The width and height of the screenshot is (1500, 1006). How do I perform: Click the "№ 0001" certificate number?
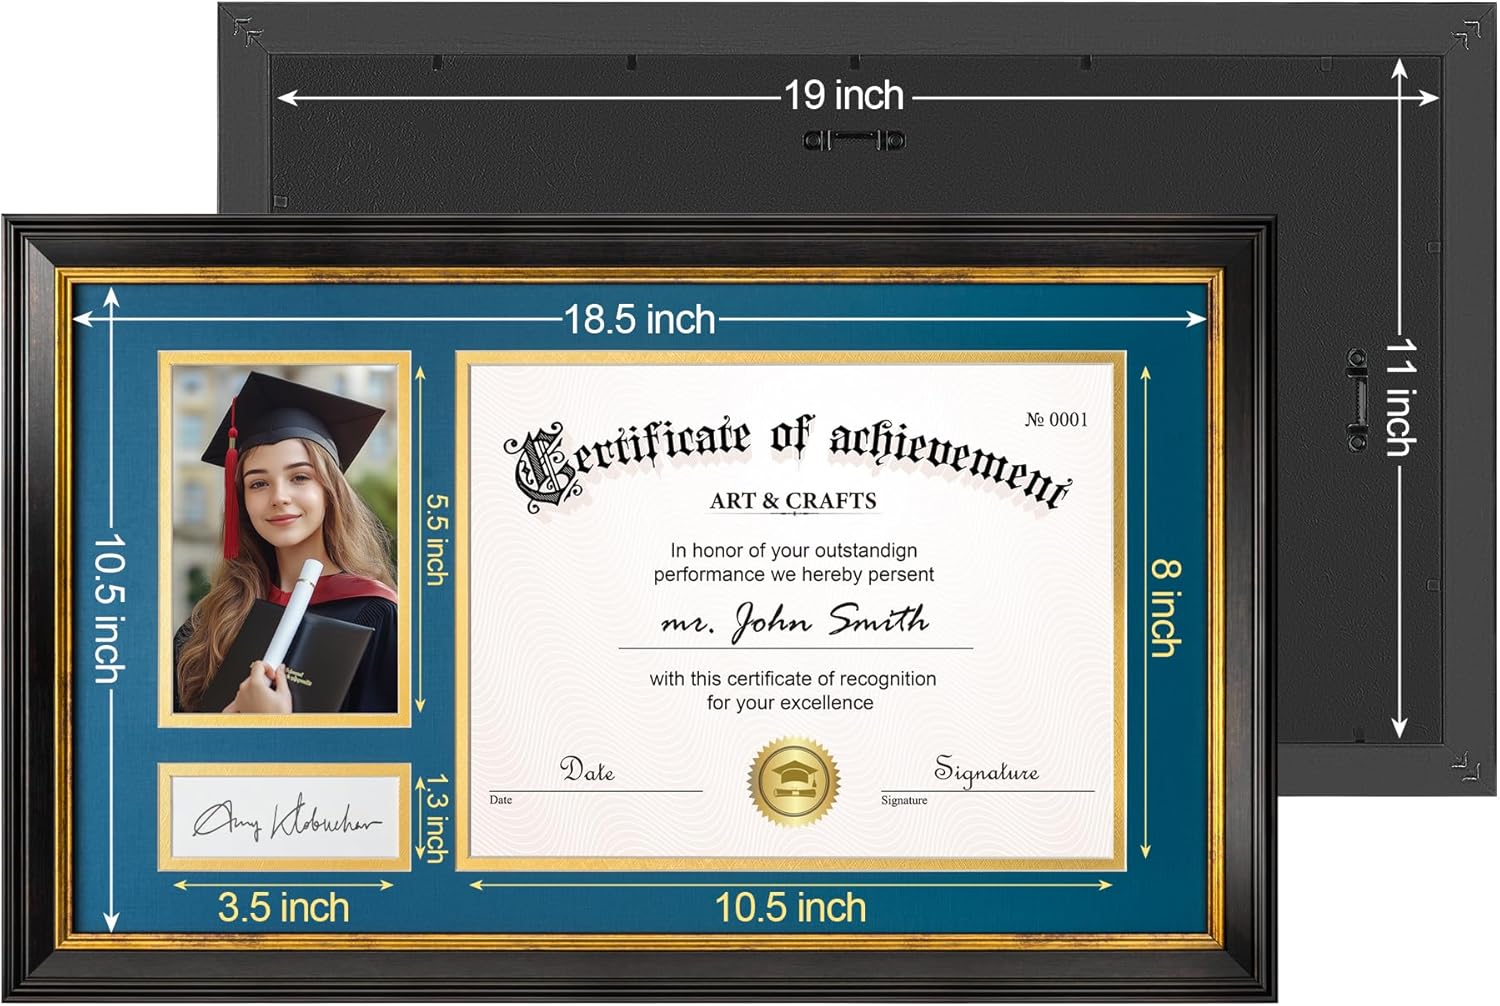[1055, 420]
